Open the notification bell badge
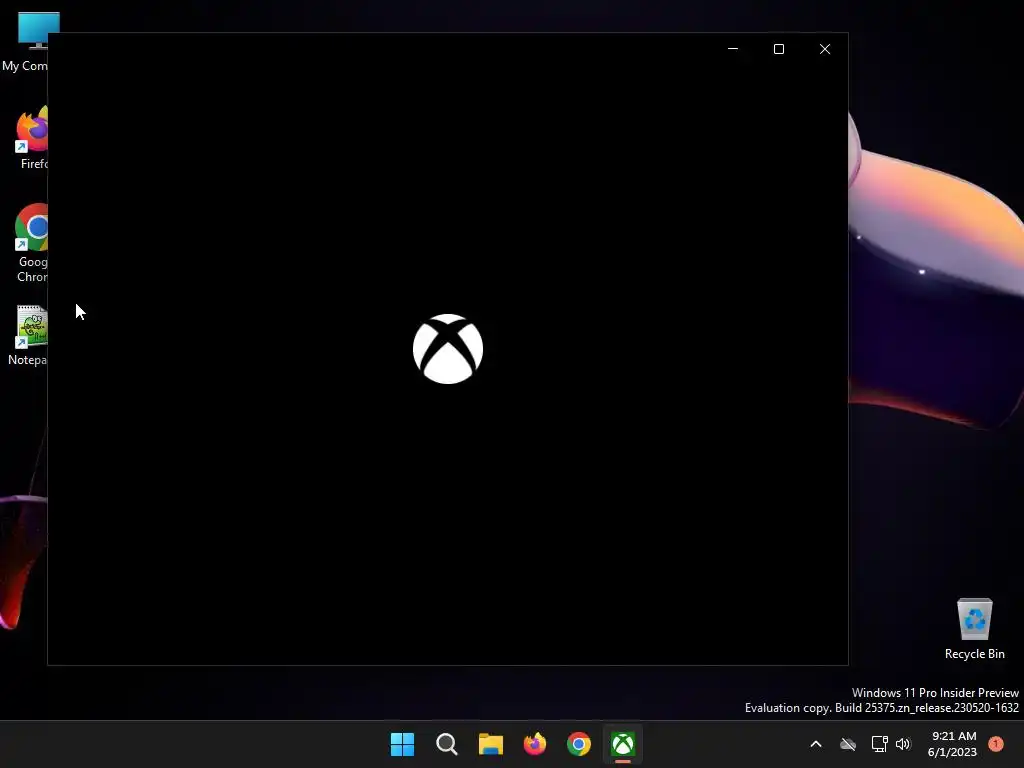The height and width of the screenshot is (768, 1024). point(996,744)
